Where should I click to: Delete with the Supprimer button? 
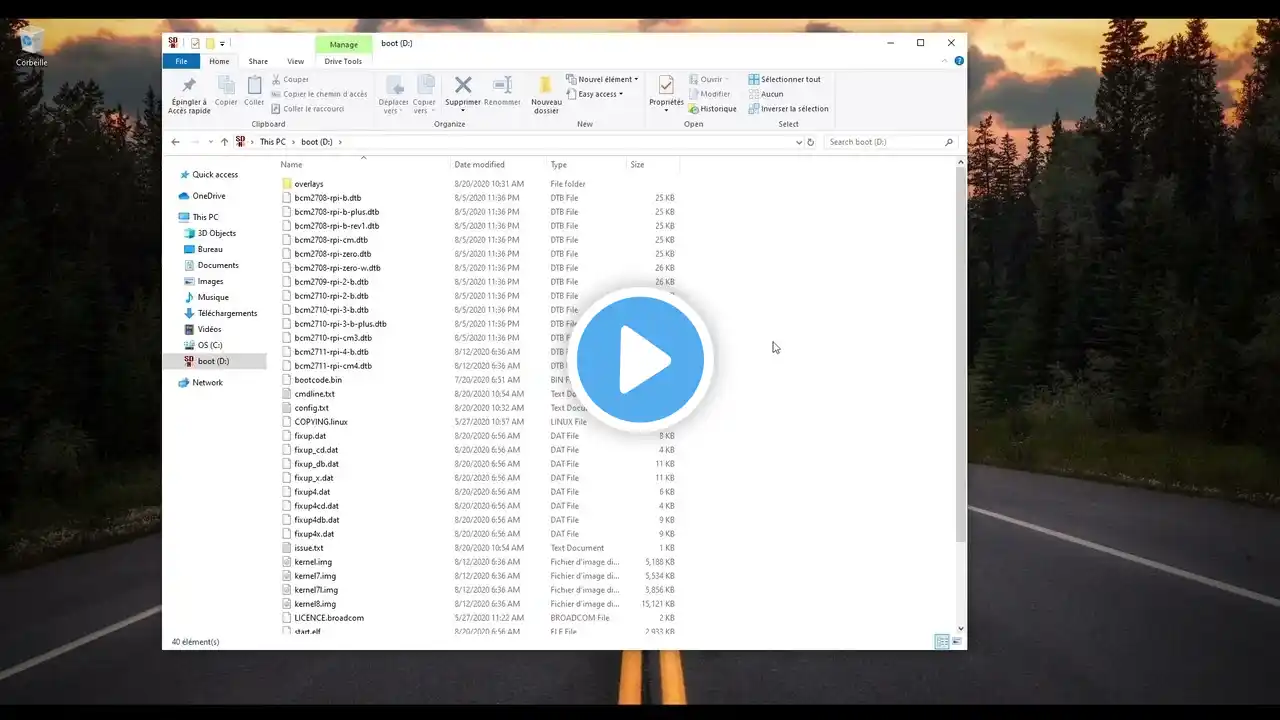[x=463, y=88]
